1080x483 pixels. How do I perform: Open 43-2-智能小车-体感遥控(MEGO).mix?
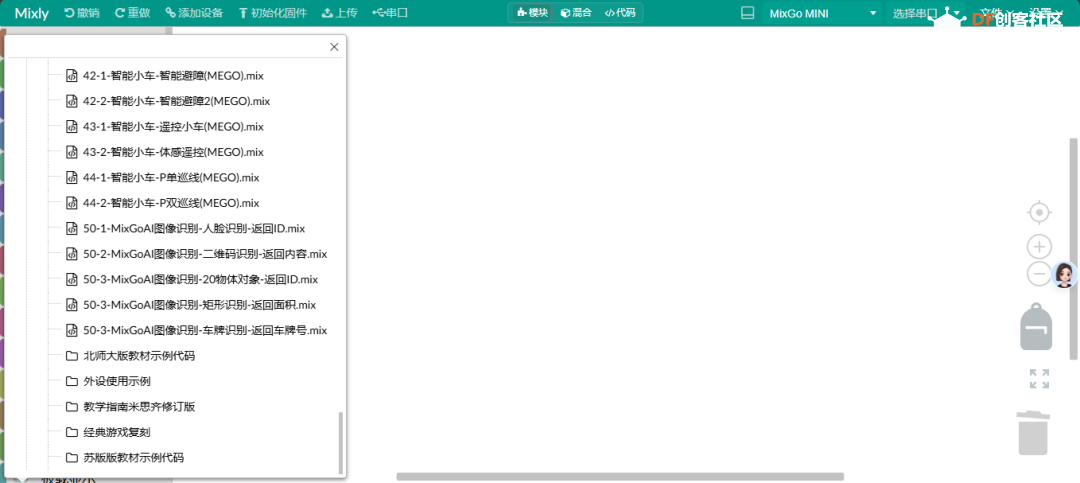coord(174,152)
